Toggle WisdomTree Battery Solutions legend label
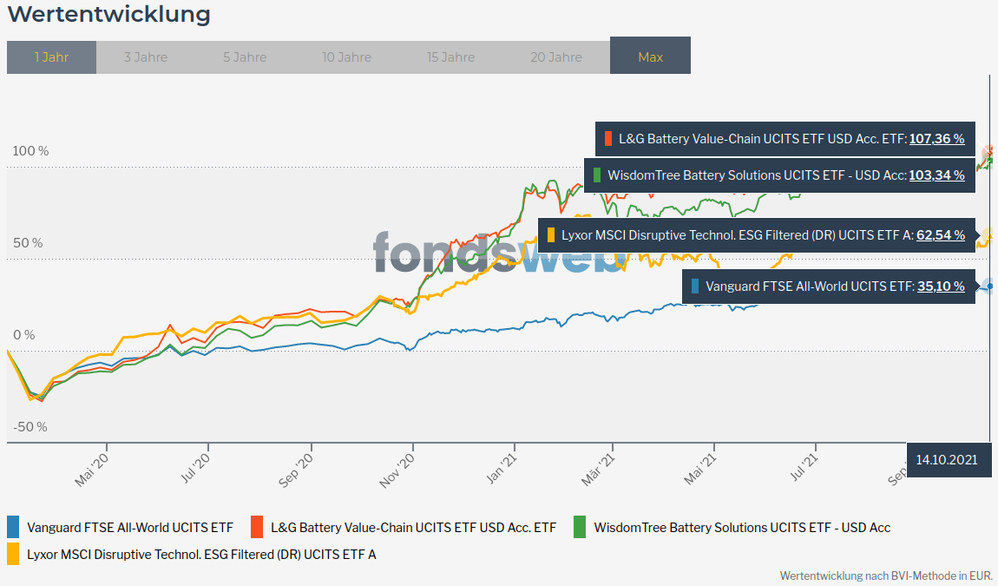Viewport: 998px width, 586px height. tap(741, 527)
